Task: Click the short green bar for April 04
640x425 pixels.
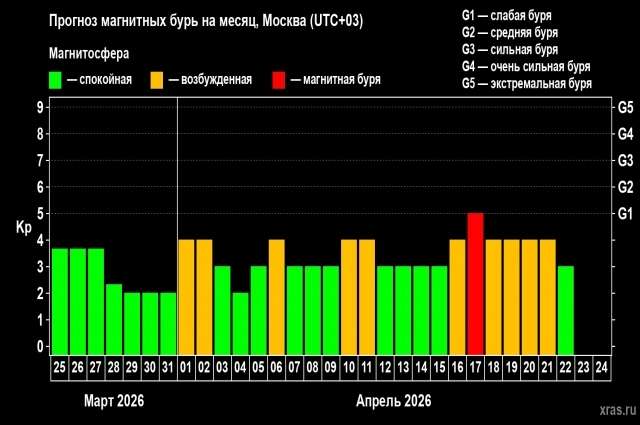Action: (x=240, y=322)
